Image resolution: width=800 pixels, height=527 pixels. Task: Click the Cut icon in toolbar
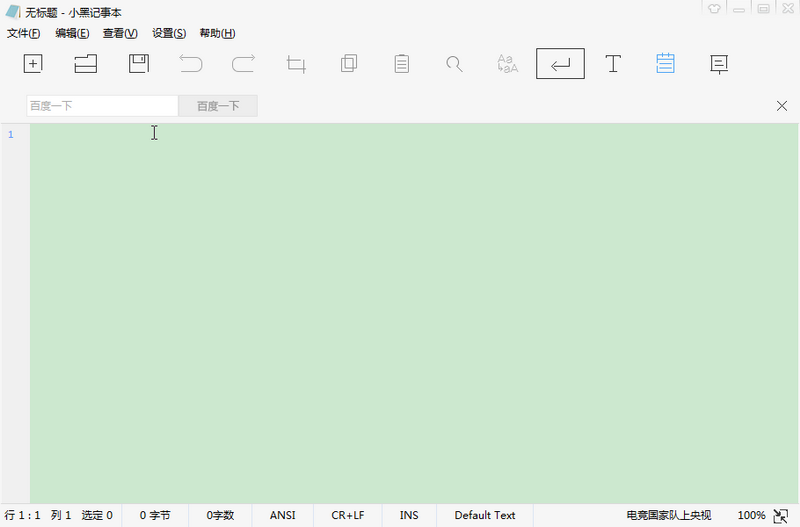pyautogui.click(x=296, y=64)
